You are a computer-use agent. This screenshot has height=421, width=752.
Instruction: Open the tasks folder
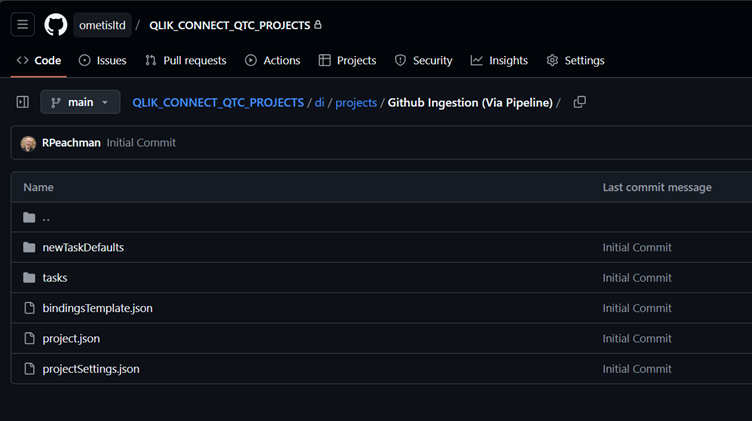(55, 278)
